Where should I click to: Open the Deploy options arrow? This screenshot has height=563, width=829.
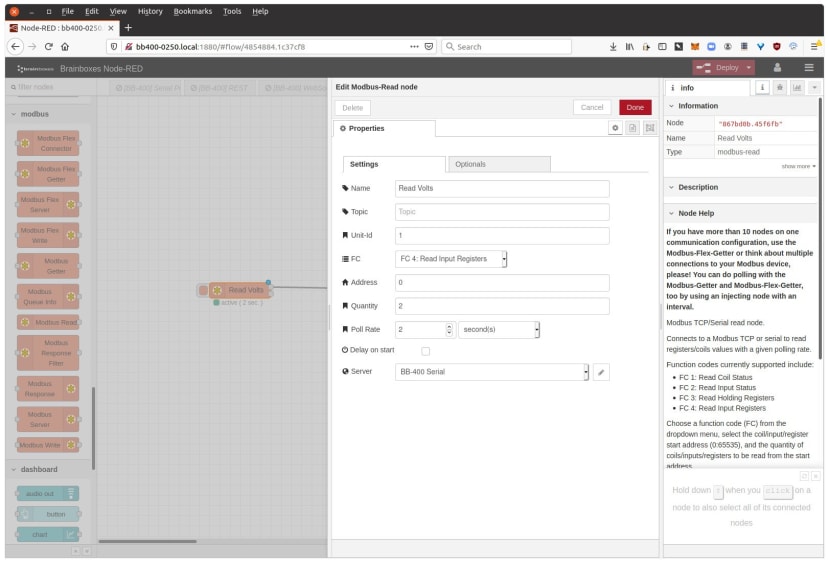pos(749,68)
